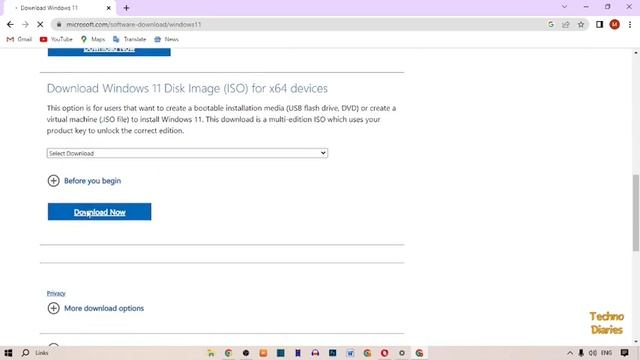The width and height of the screenshot is (640, 360).
Task: Open the Maps bookmark
Action: 93,39
